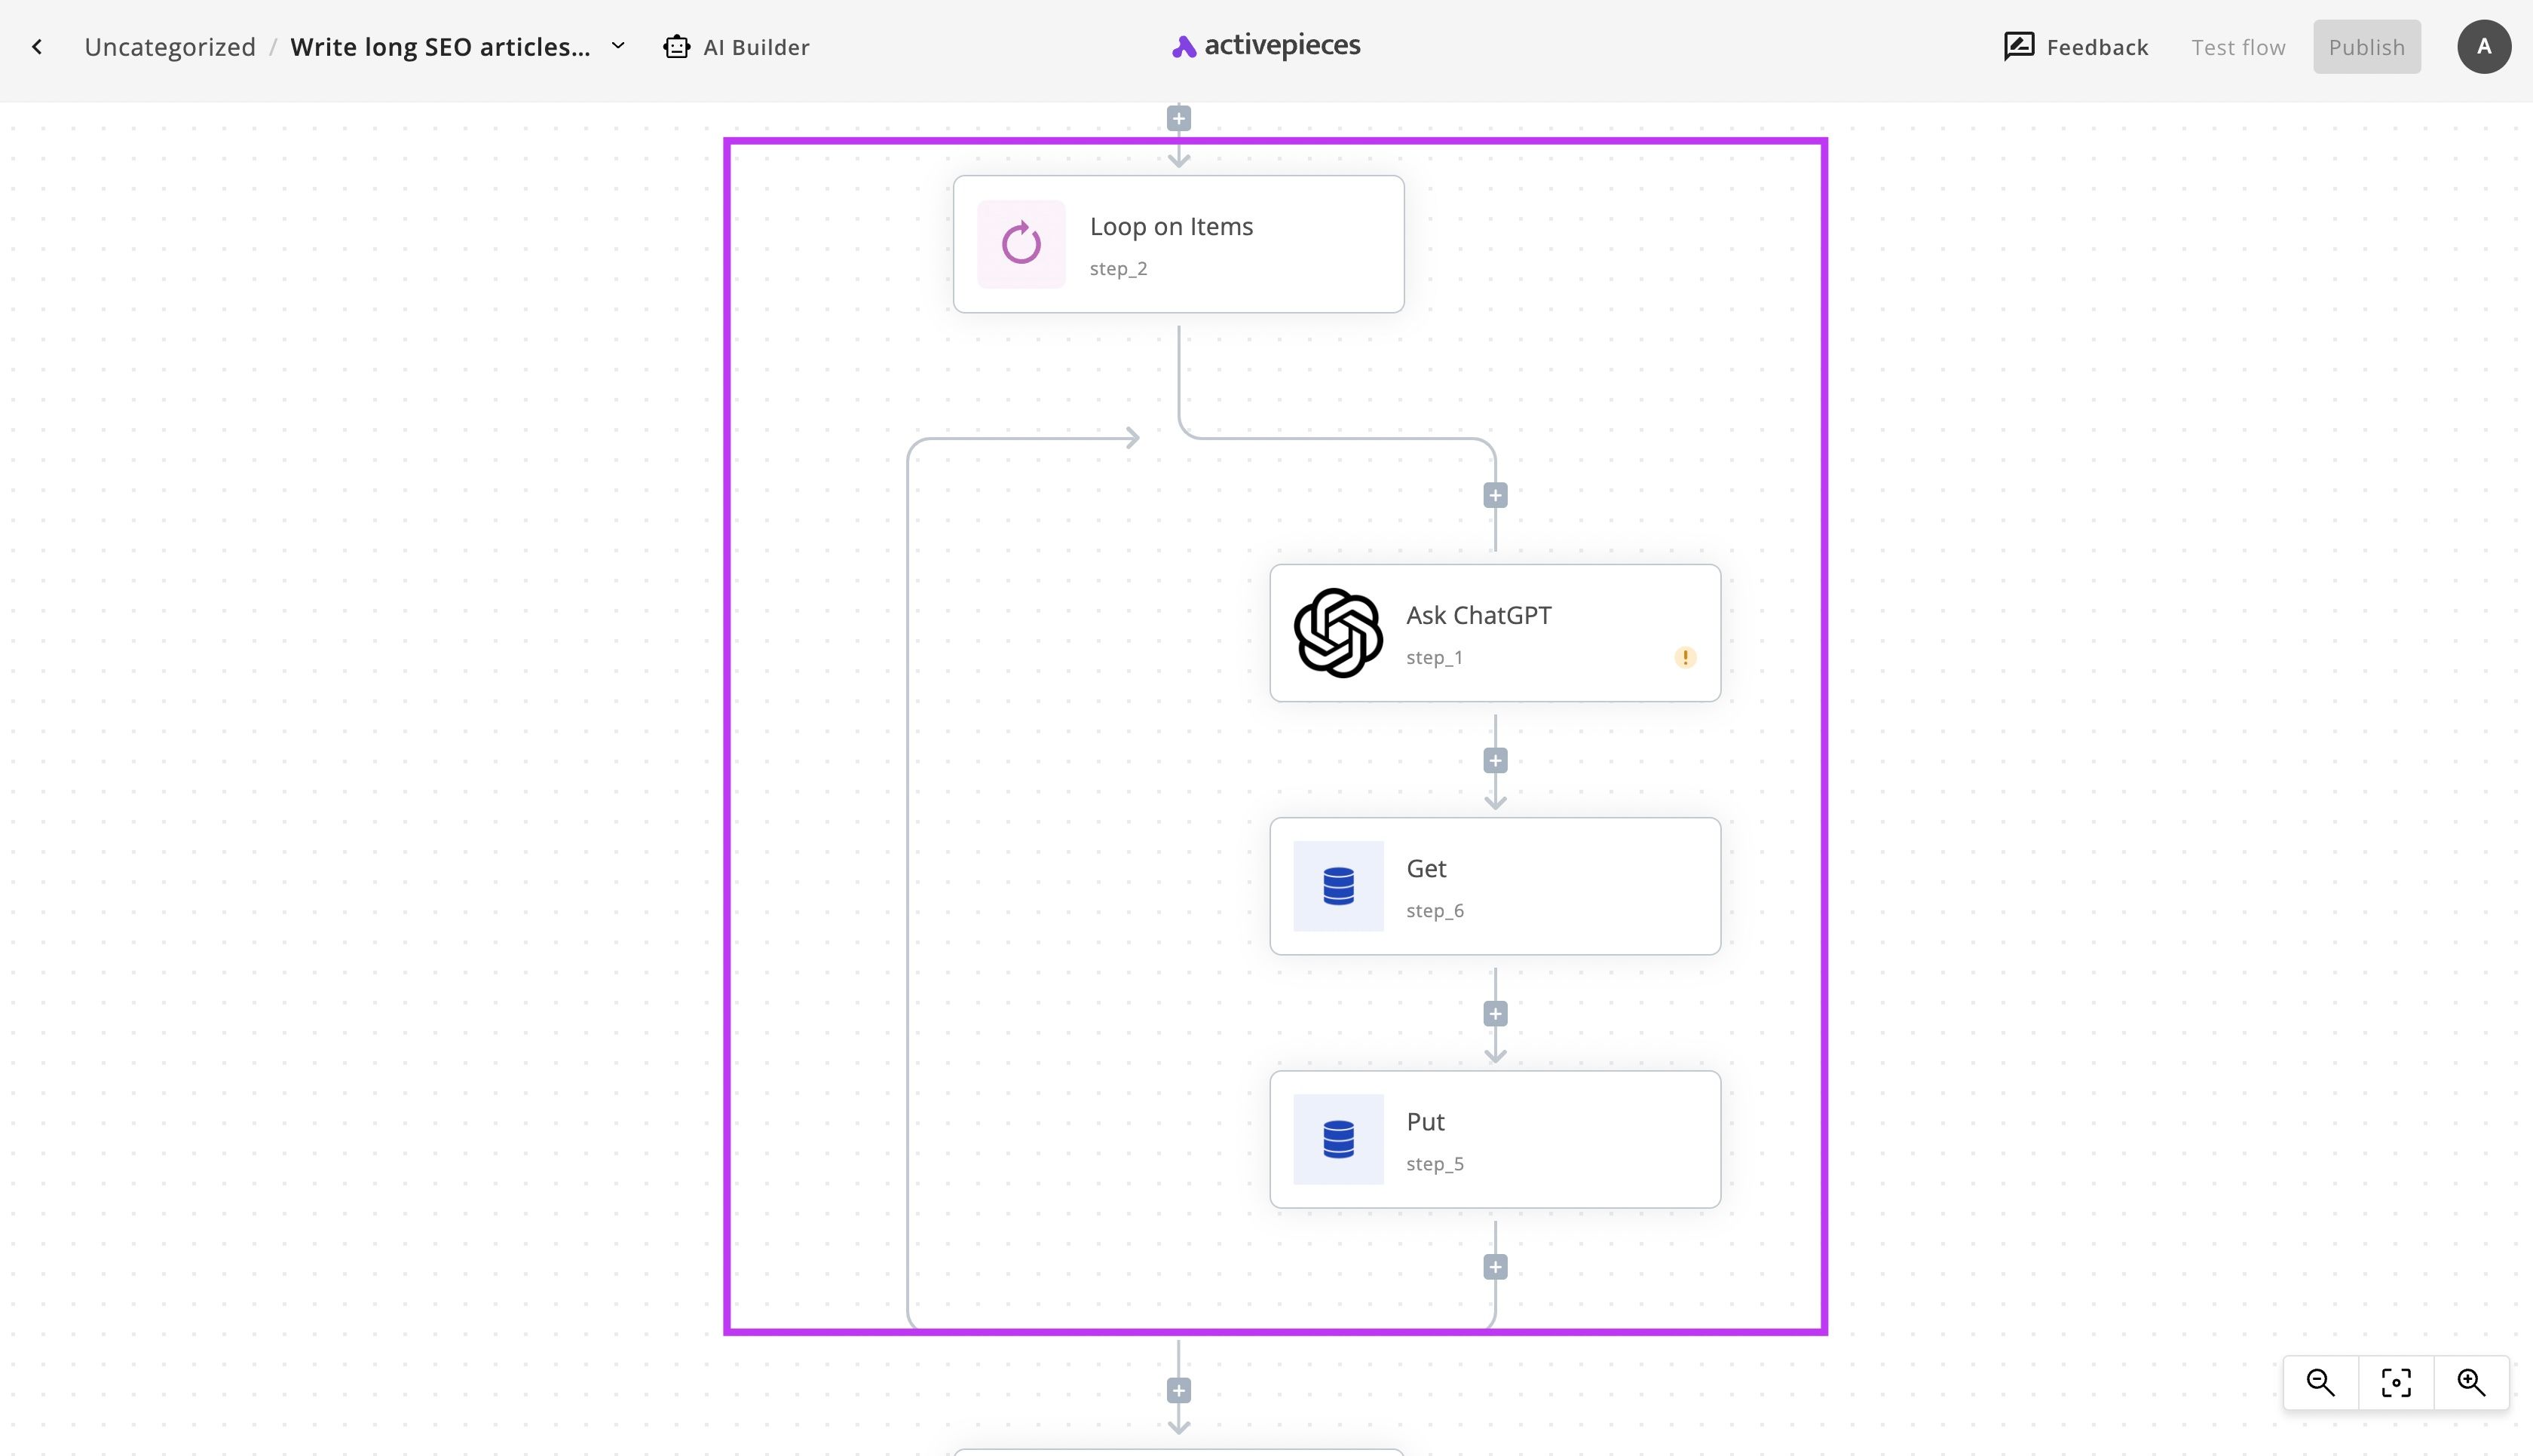The image size is (2533, 1456).
Task: Click the Feedback chat icon
Action: click(2019, 47)
